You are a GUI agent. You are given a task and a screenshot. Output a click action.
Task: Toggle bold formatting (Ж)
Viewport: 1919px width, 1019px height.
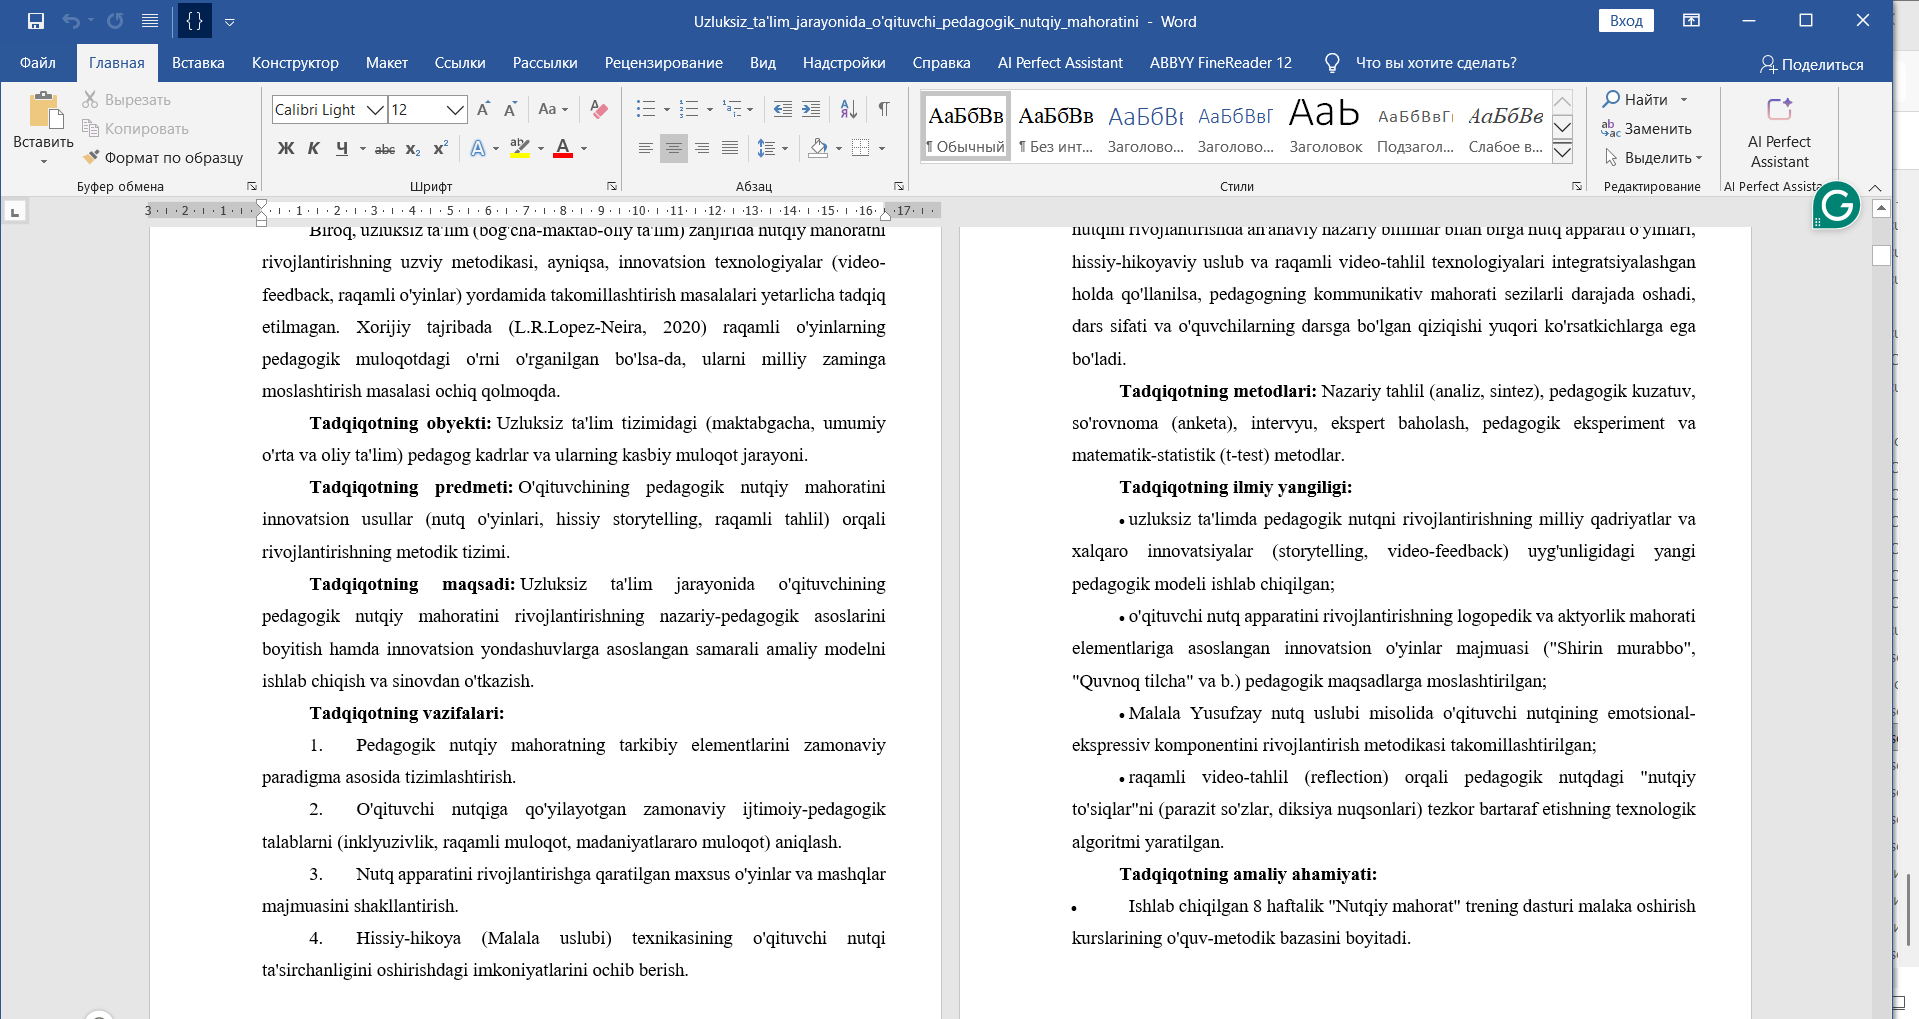286,148
